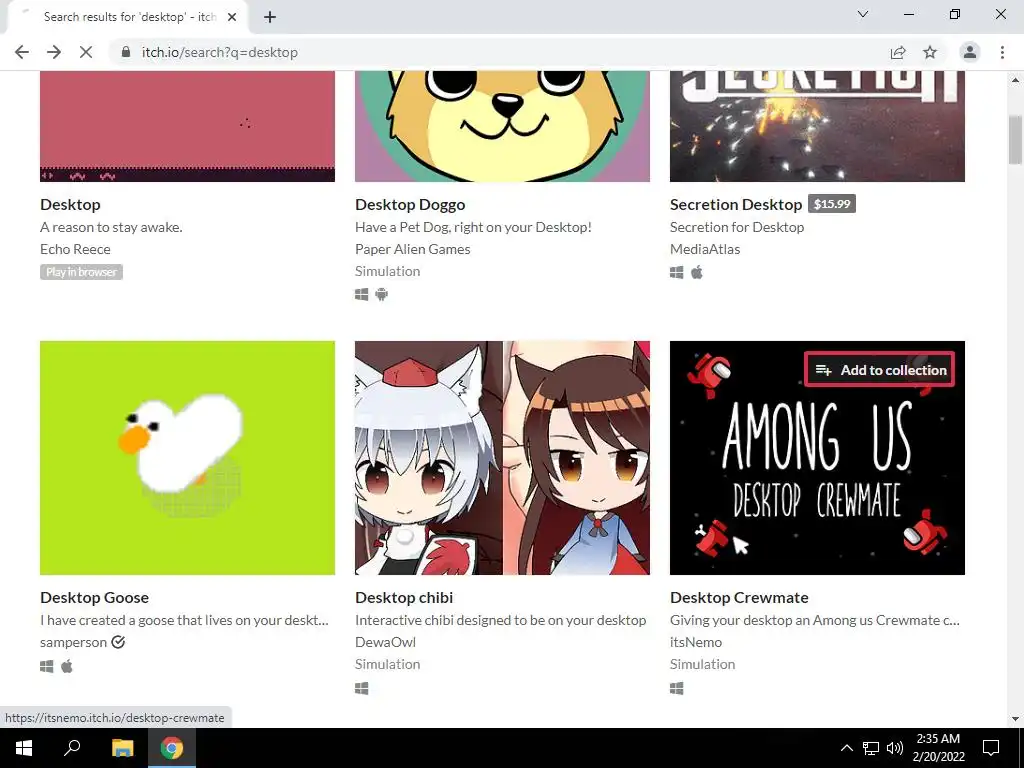Viewport: 1024px width, 768px height.
Task: Go back to the previous page
Action: [22, 52]
